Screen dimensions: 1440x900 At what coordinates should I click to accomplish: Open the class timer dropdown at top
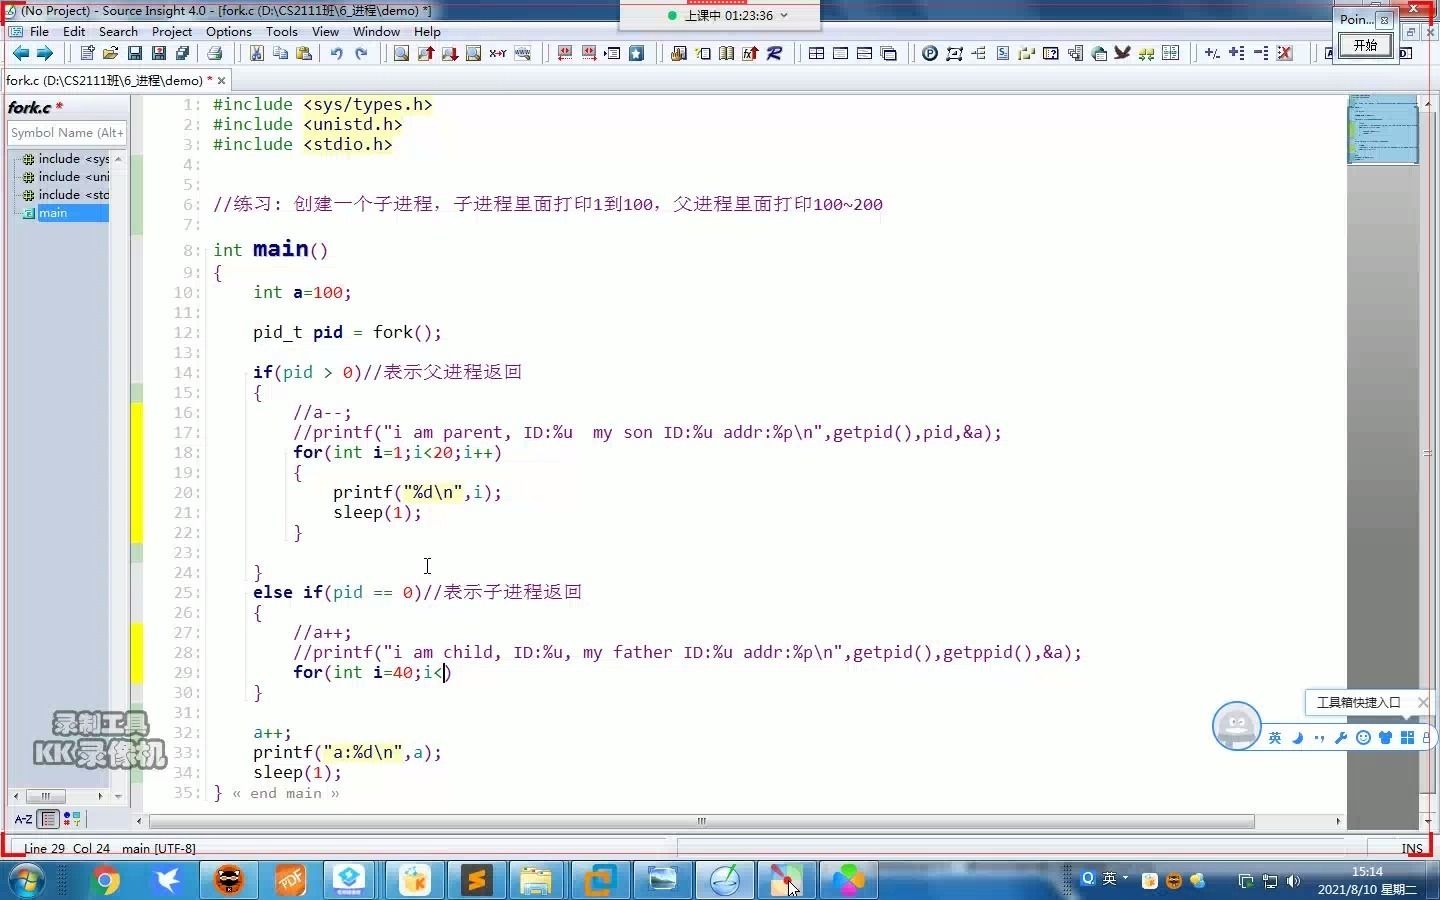click(x=785, y=15)
